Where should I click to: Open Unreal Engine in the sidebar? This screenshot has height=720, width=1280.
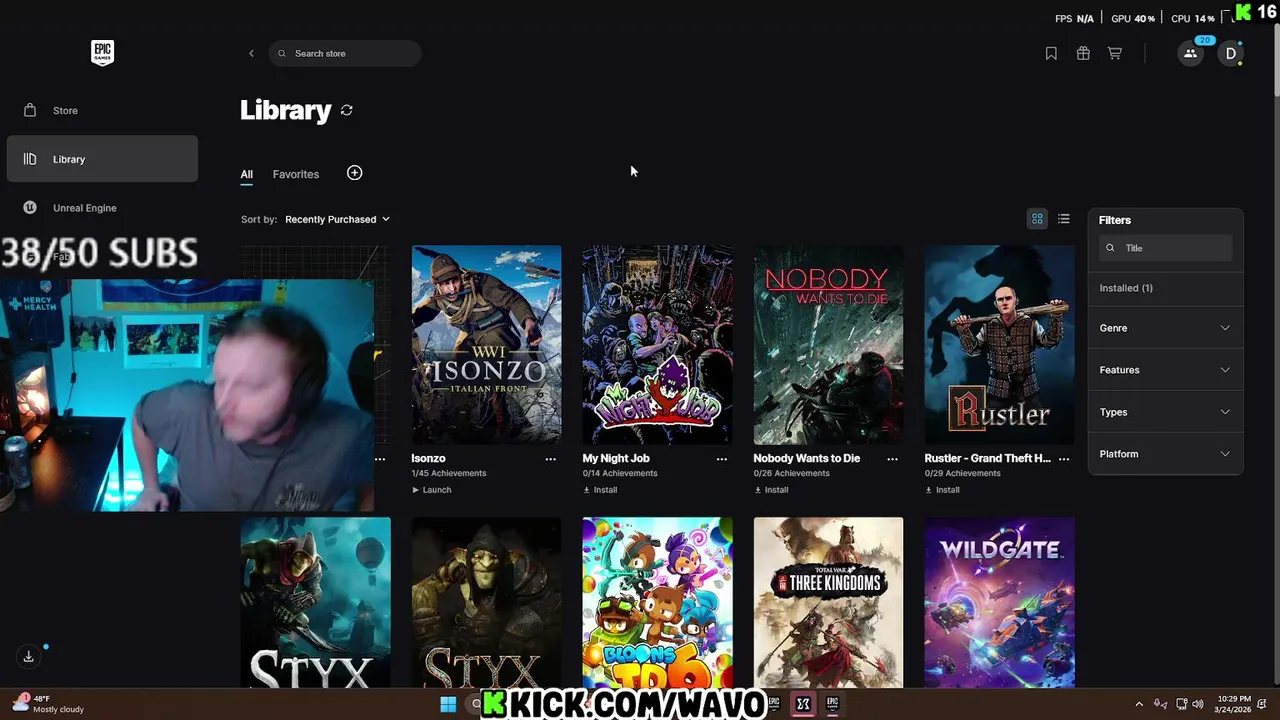102,208
